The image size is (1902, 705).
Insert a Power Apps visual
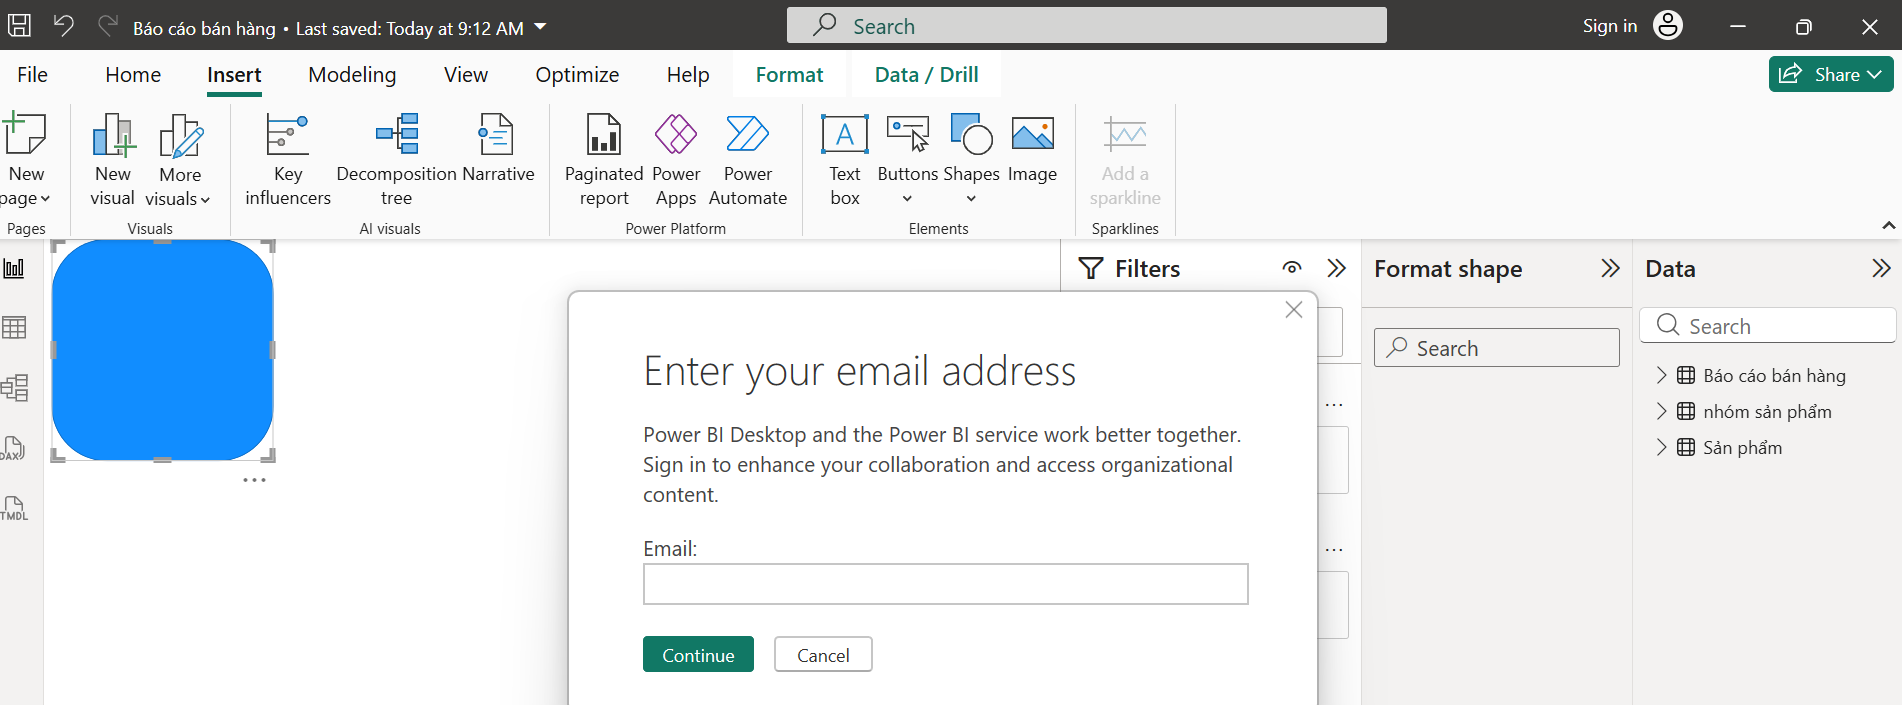[x=676, y=160]
